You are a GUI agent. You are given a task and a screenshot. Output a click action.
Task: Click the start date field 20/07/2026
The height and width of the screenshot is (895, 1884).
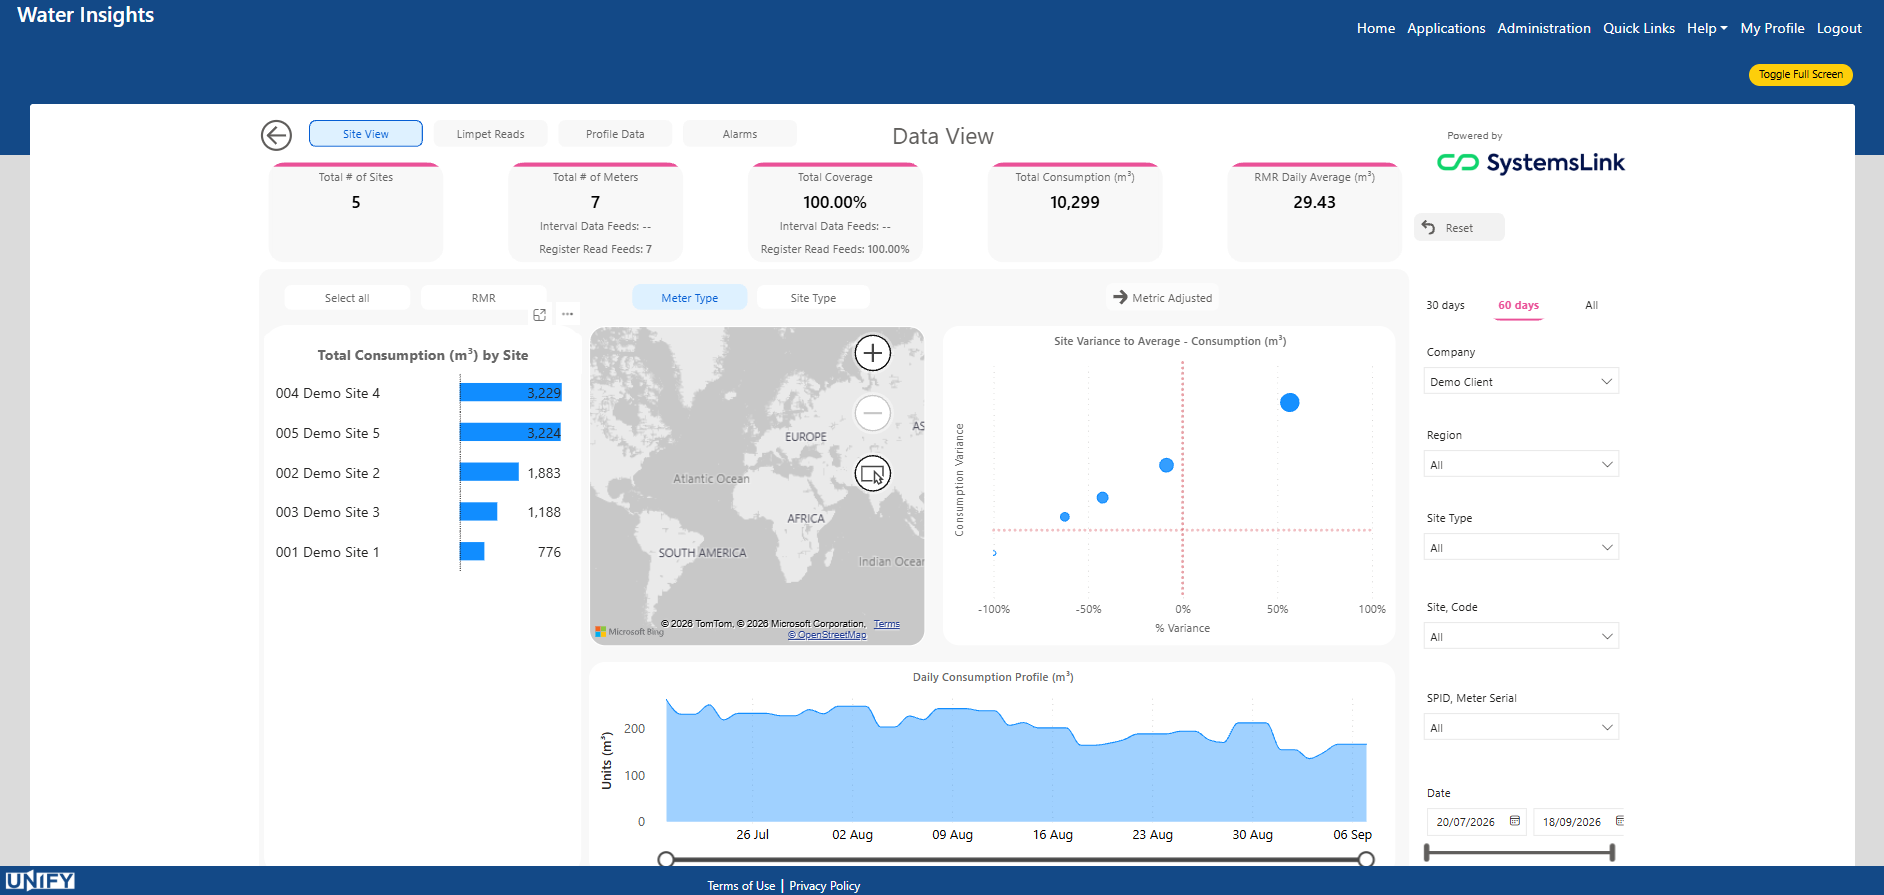(x=1466, y=822)
